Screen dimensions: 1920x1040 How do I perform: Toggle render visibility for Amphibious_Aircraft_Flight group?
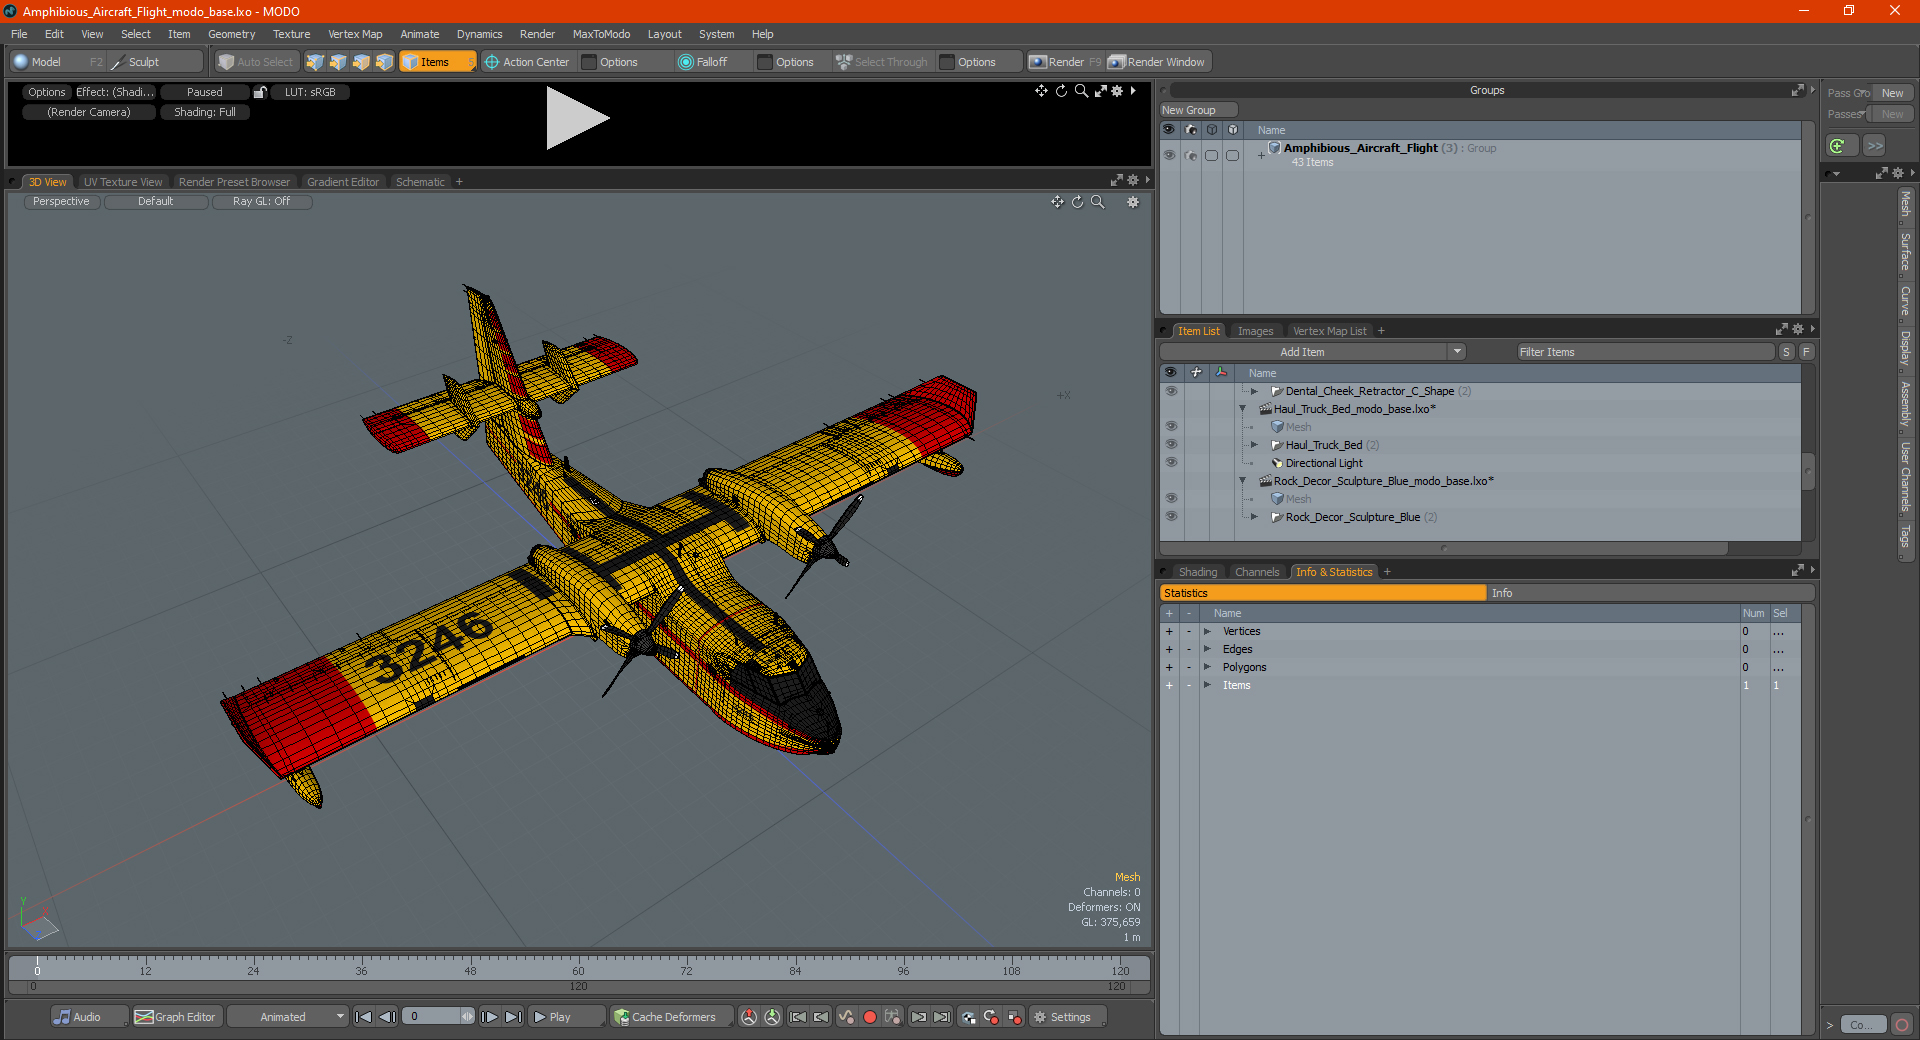1190,155
